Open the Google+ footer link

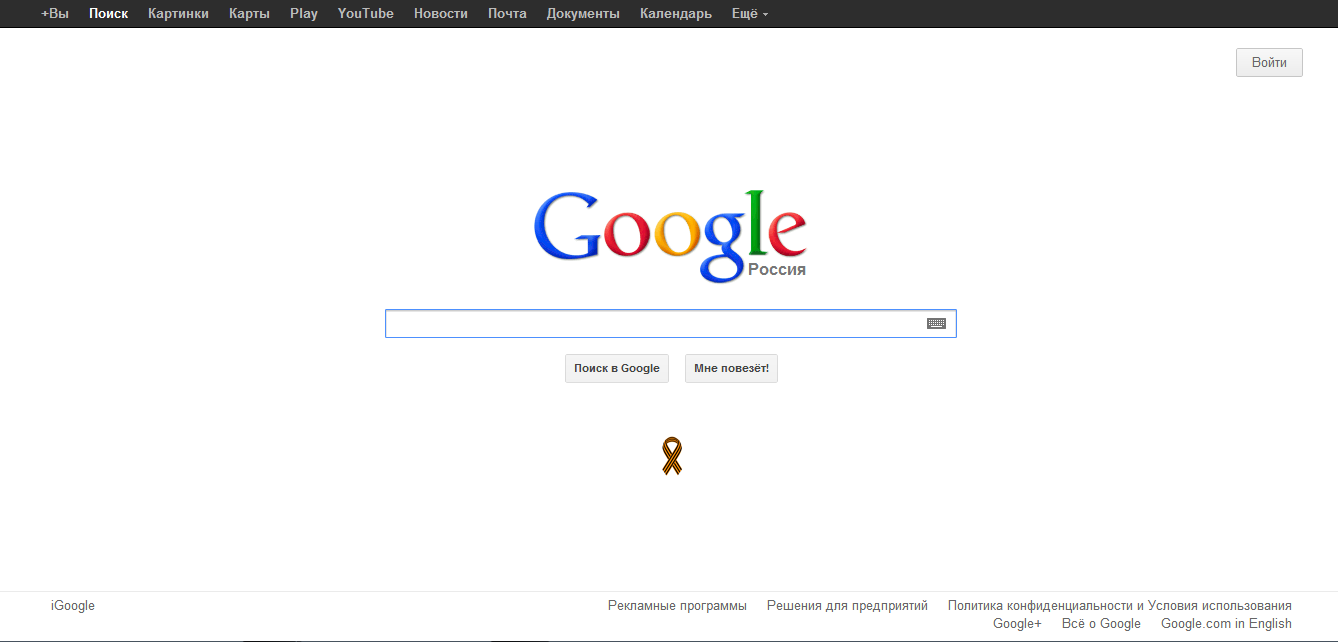pyautogui.click(x=1017, y=624)
